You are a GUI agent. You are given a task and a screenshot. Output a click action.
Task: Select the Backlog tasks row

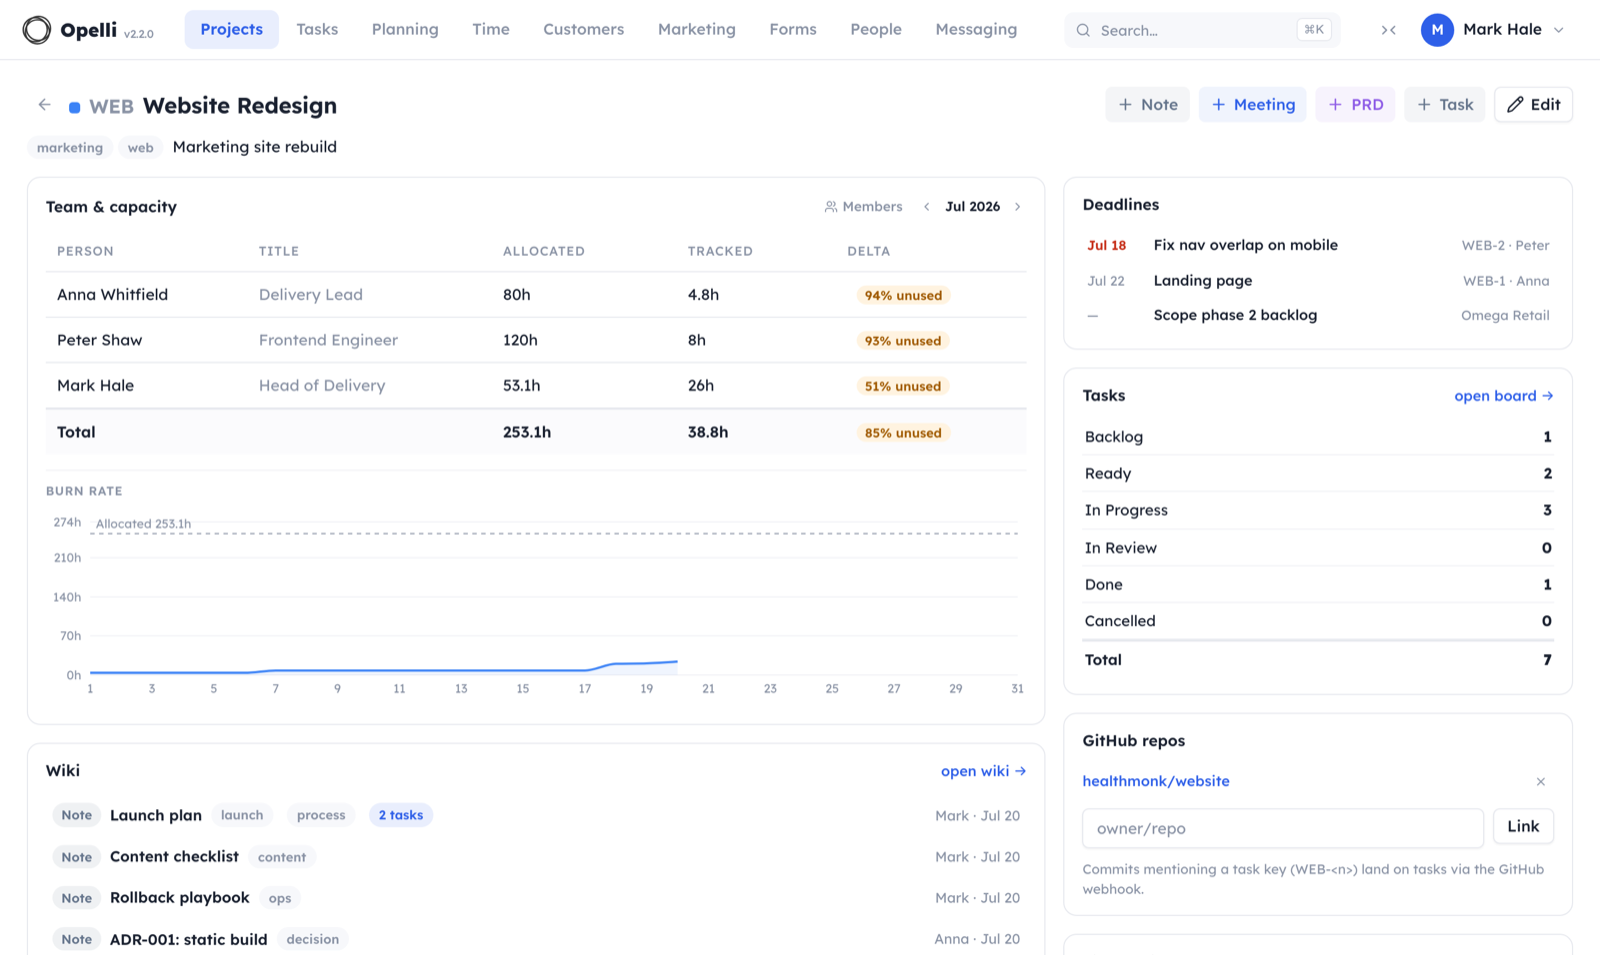pyautogui.click(x=1318, y=437)
